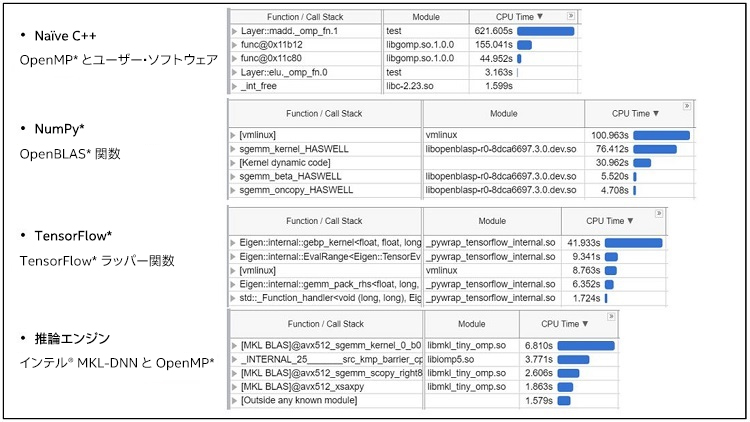Click Function / Call Stack header in Naïve C++ table

point(305,17)
